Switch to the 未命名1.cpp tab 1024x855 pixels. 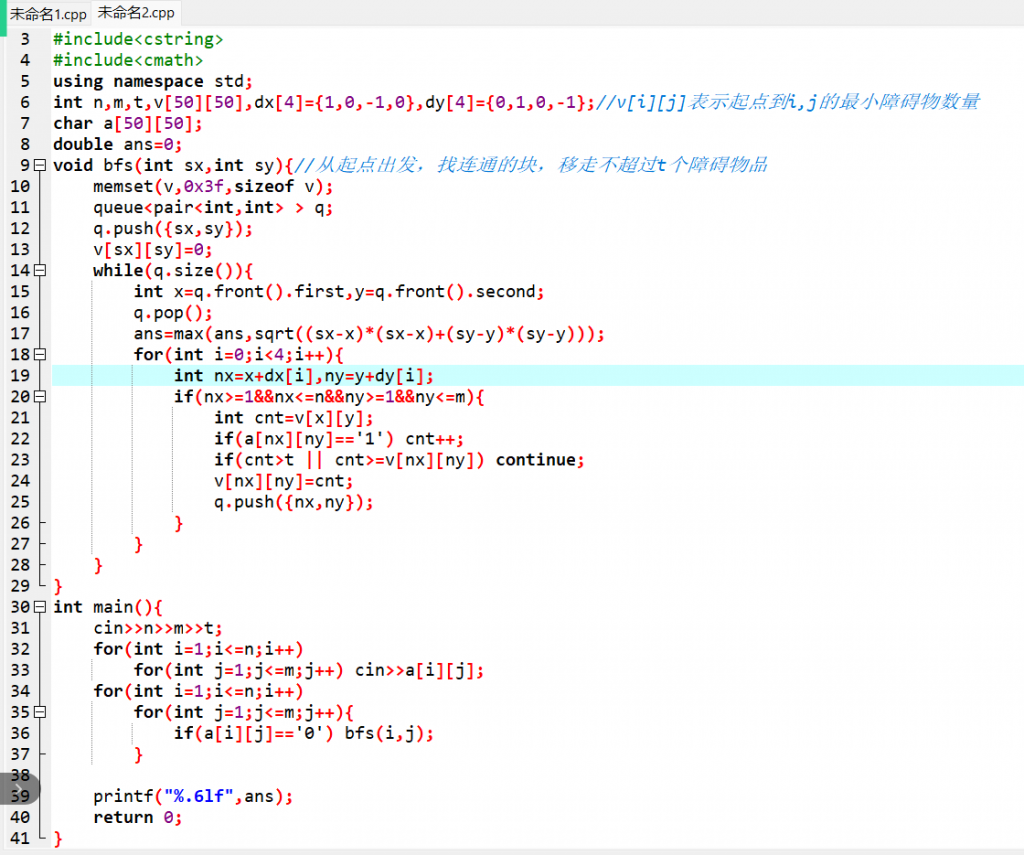tap(48, 14)
